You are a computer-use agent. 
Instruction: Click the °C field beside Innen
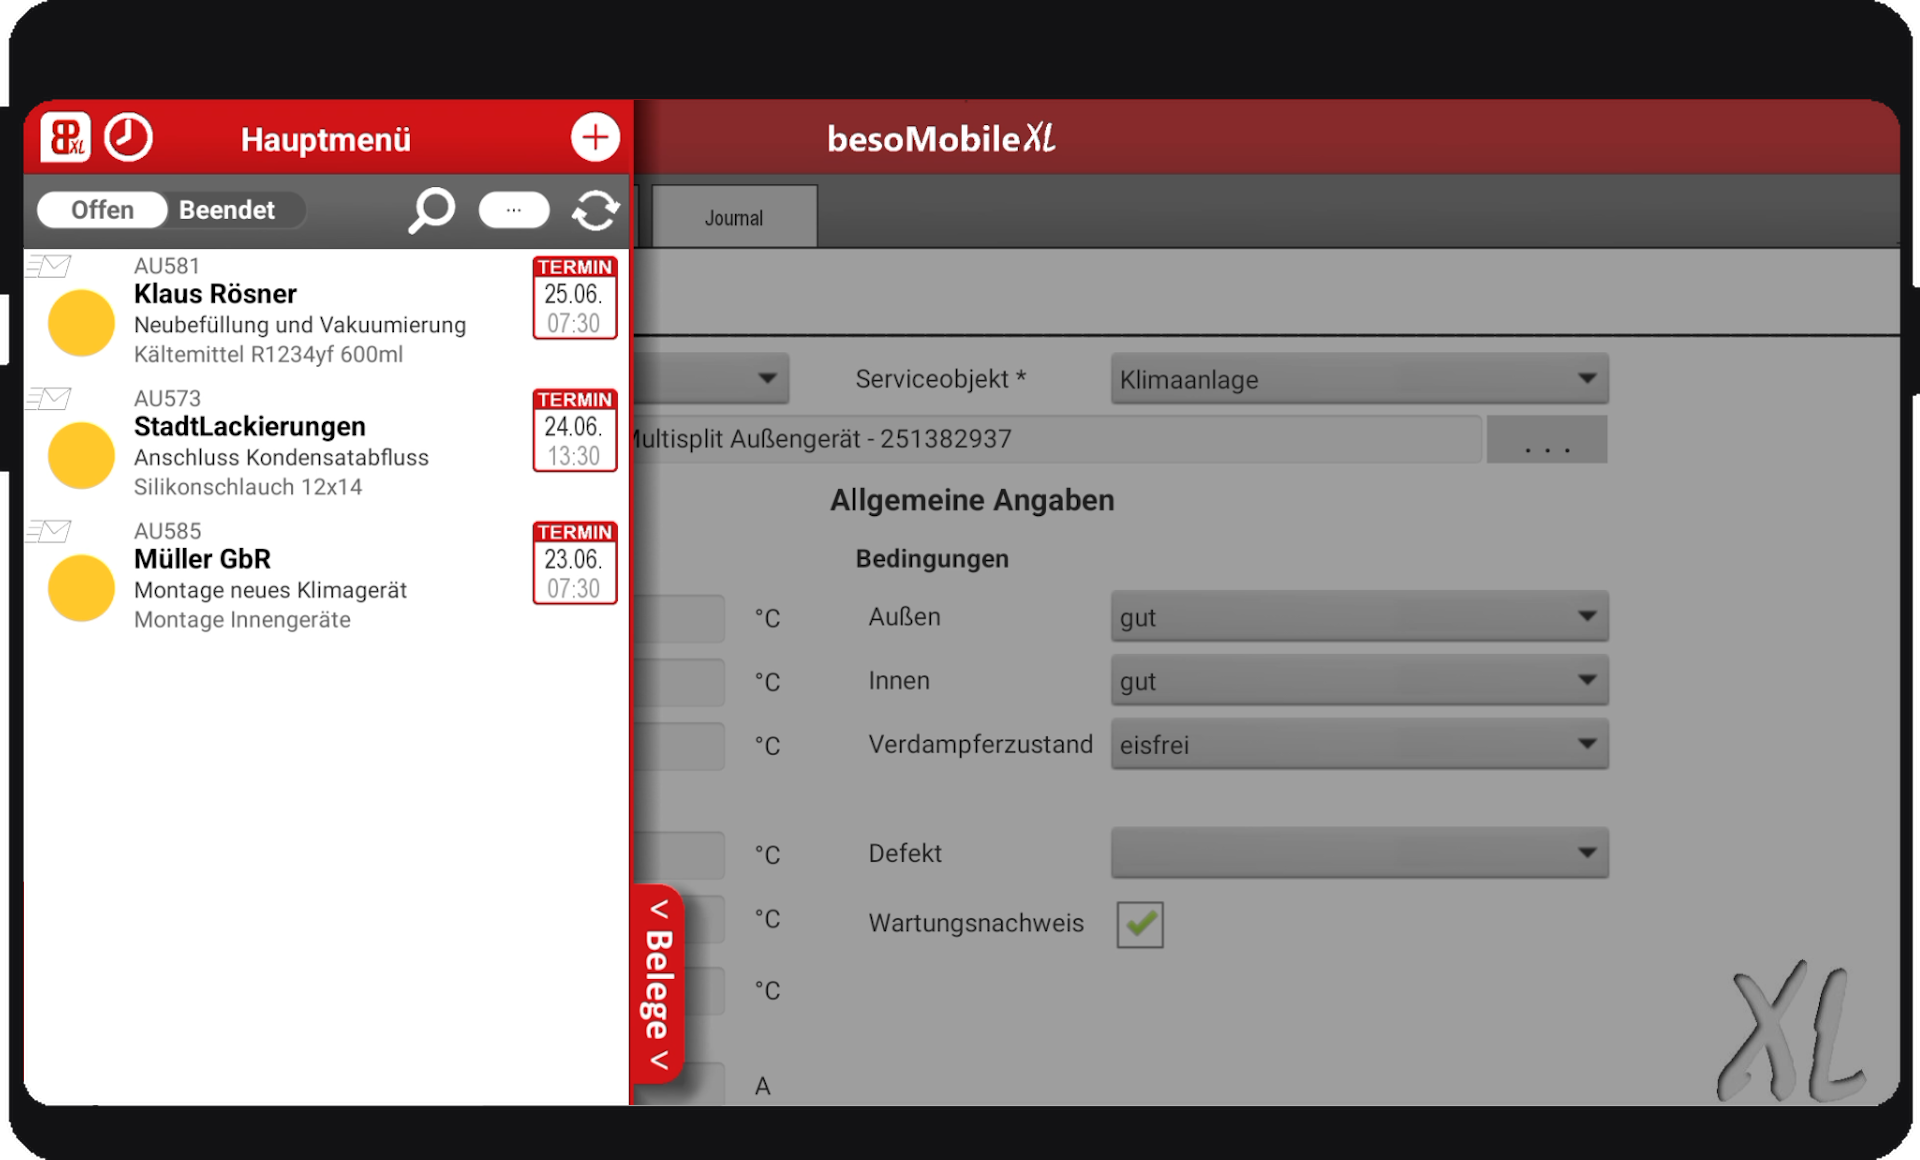679,682
